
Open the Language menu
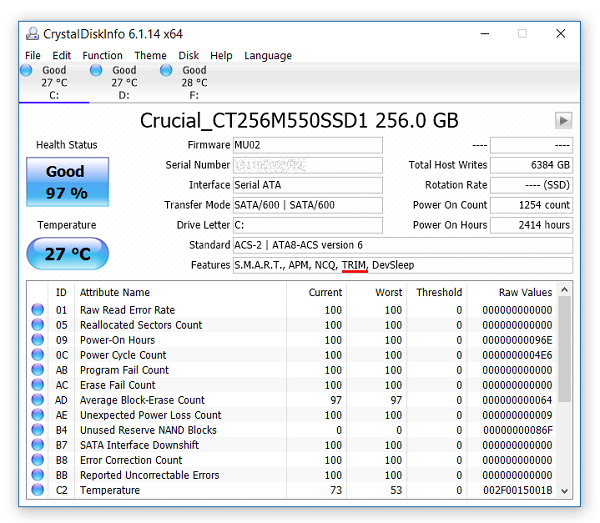coord(268,55)
